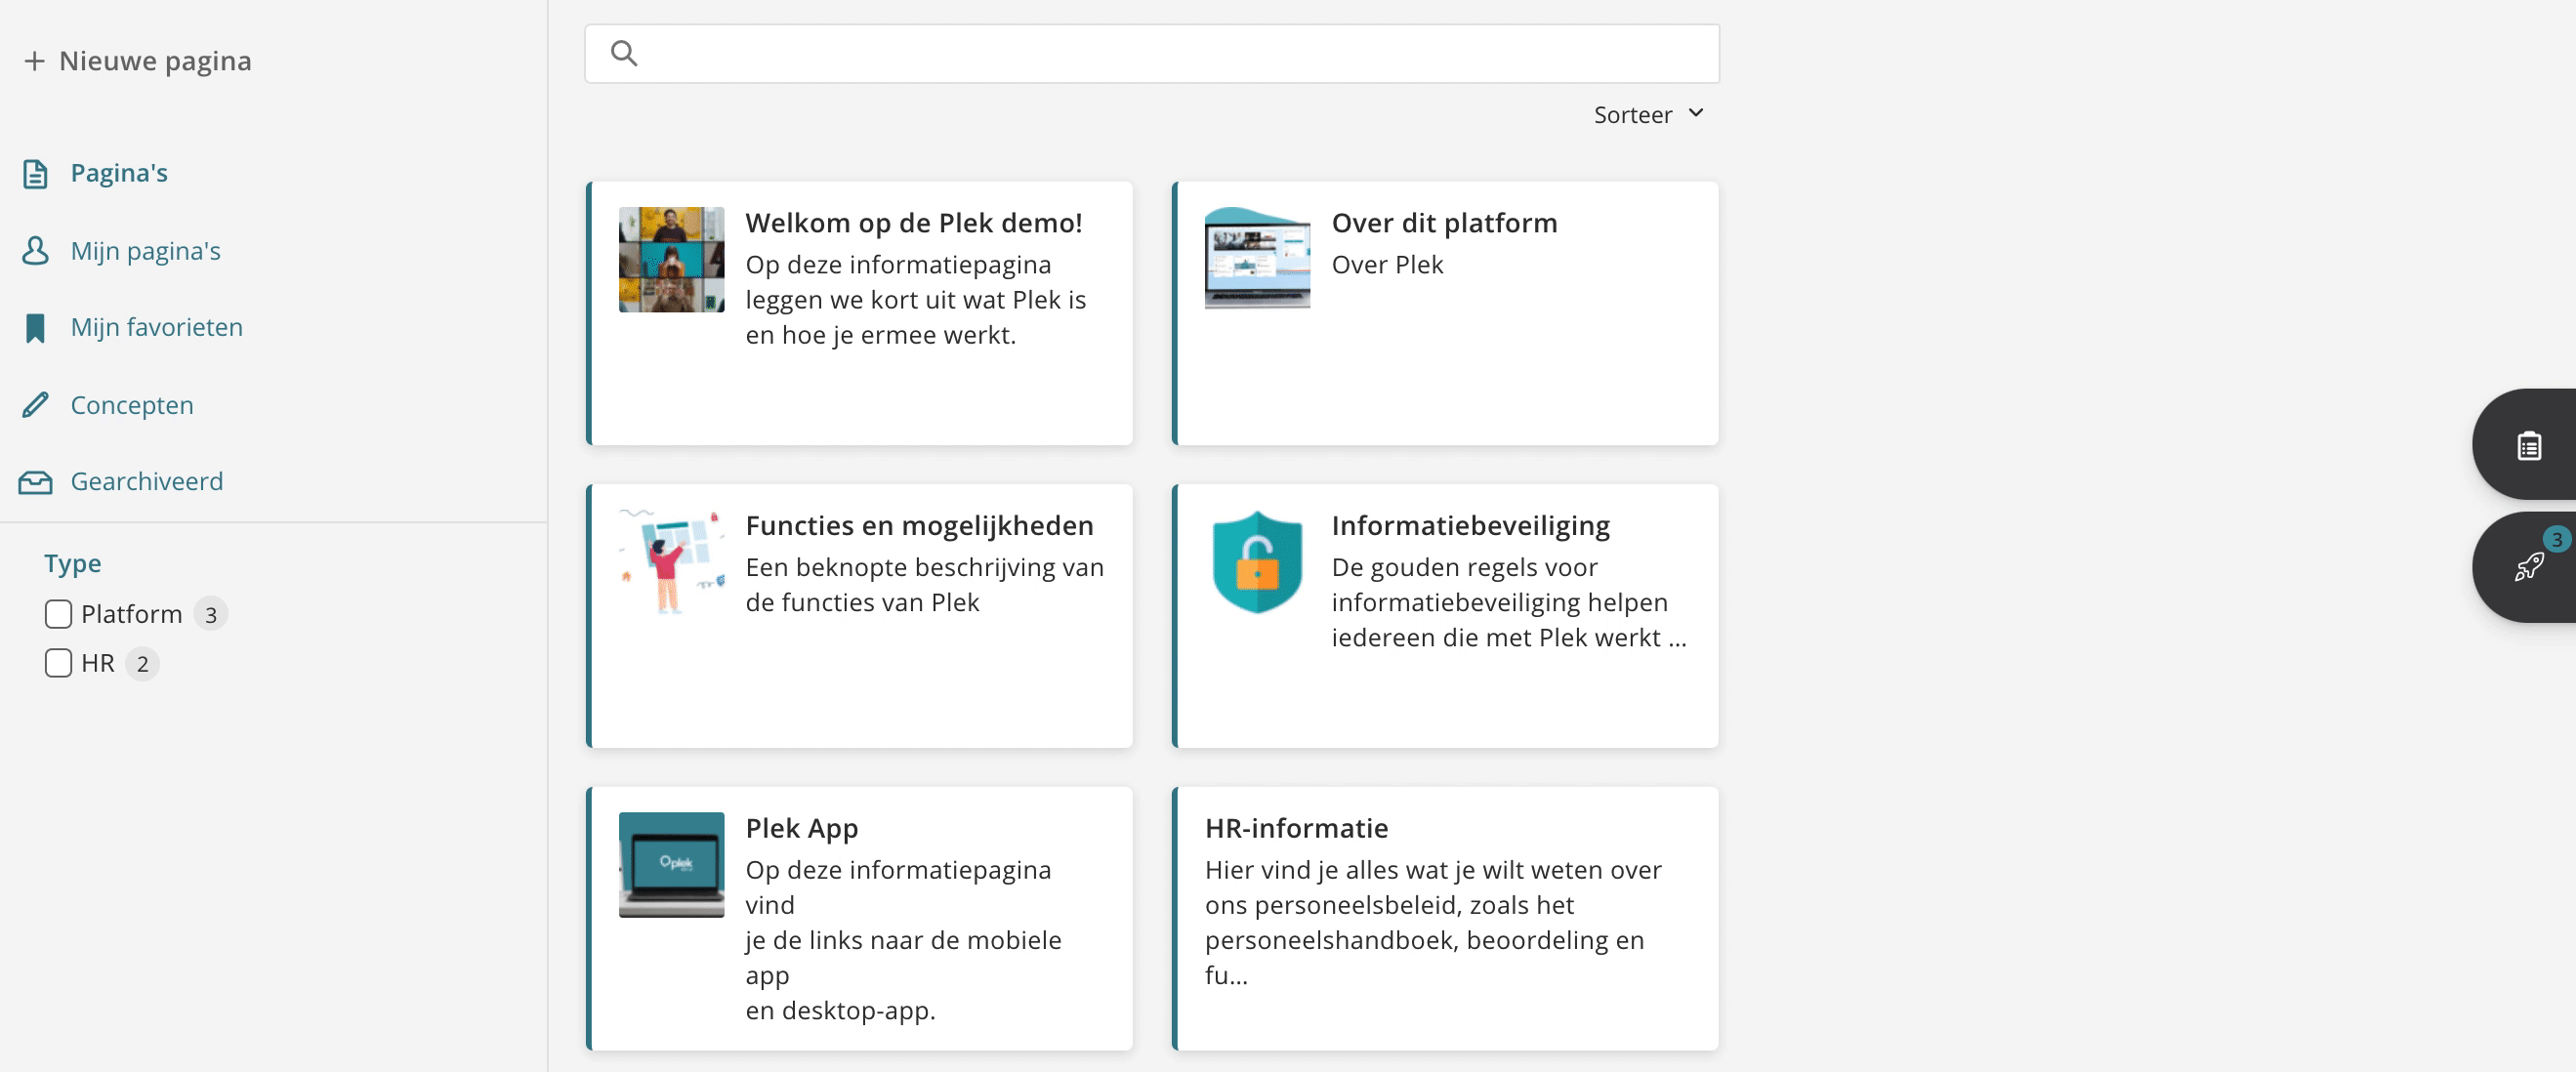Click the 'Over Plek' description text

click(x=1387, y=265)
